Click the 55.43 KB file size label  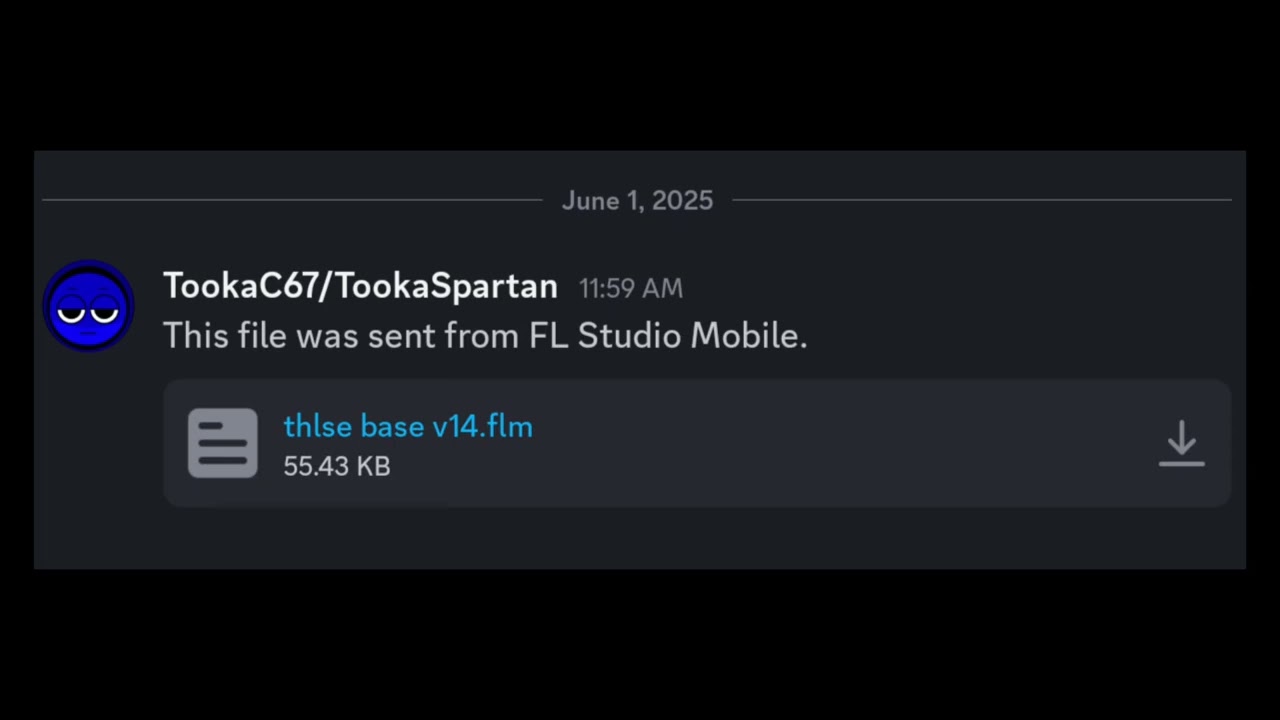click(336, 466)
